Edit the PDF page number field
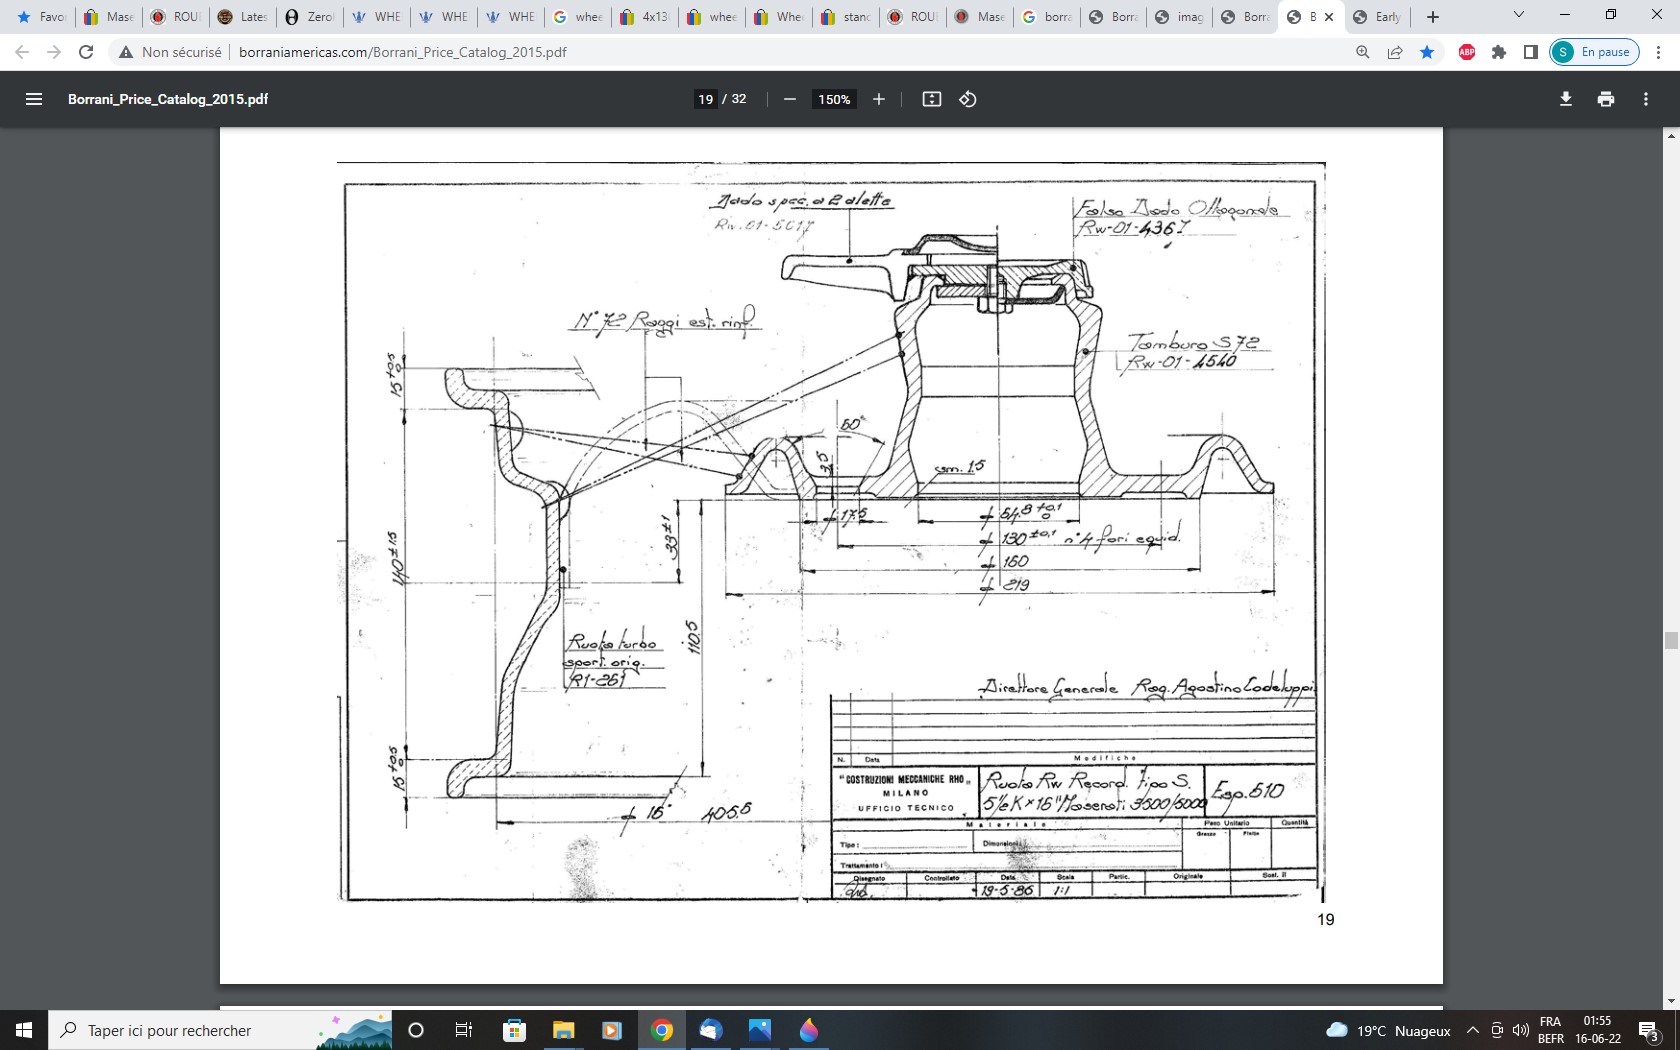1680x1050 pixels. 706,99
